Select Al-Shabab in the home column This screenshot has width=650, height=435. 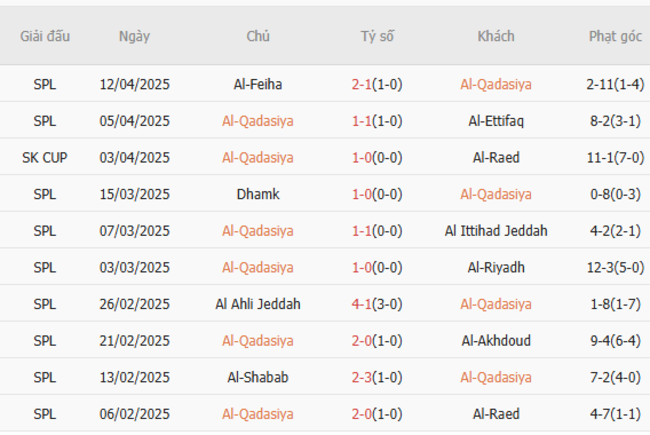[x=257, y=377]
